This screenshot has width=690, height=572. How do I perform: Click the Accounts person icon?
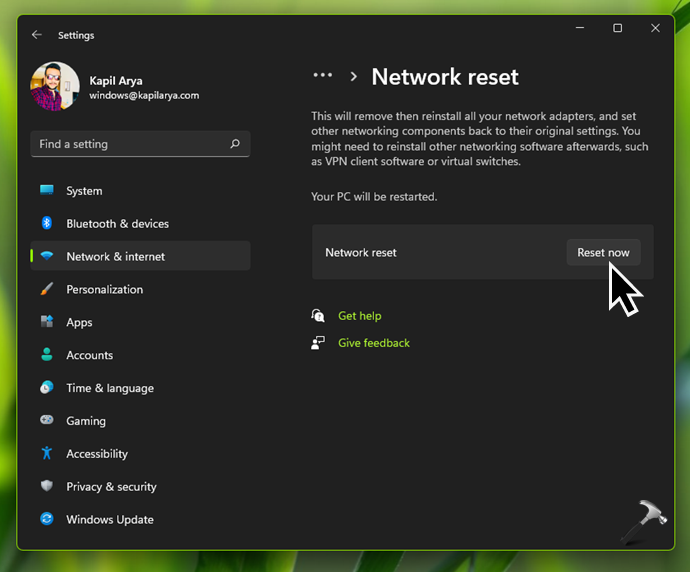[47, 355]
